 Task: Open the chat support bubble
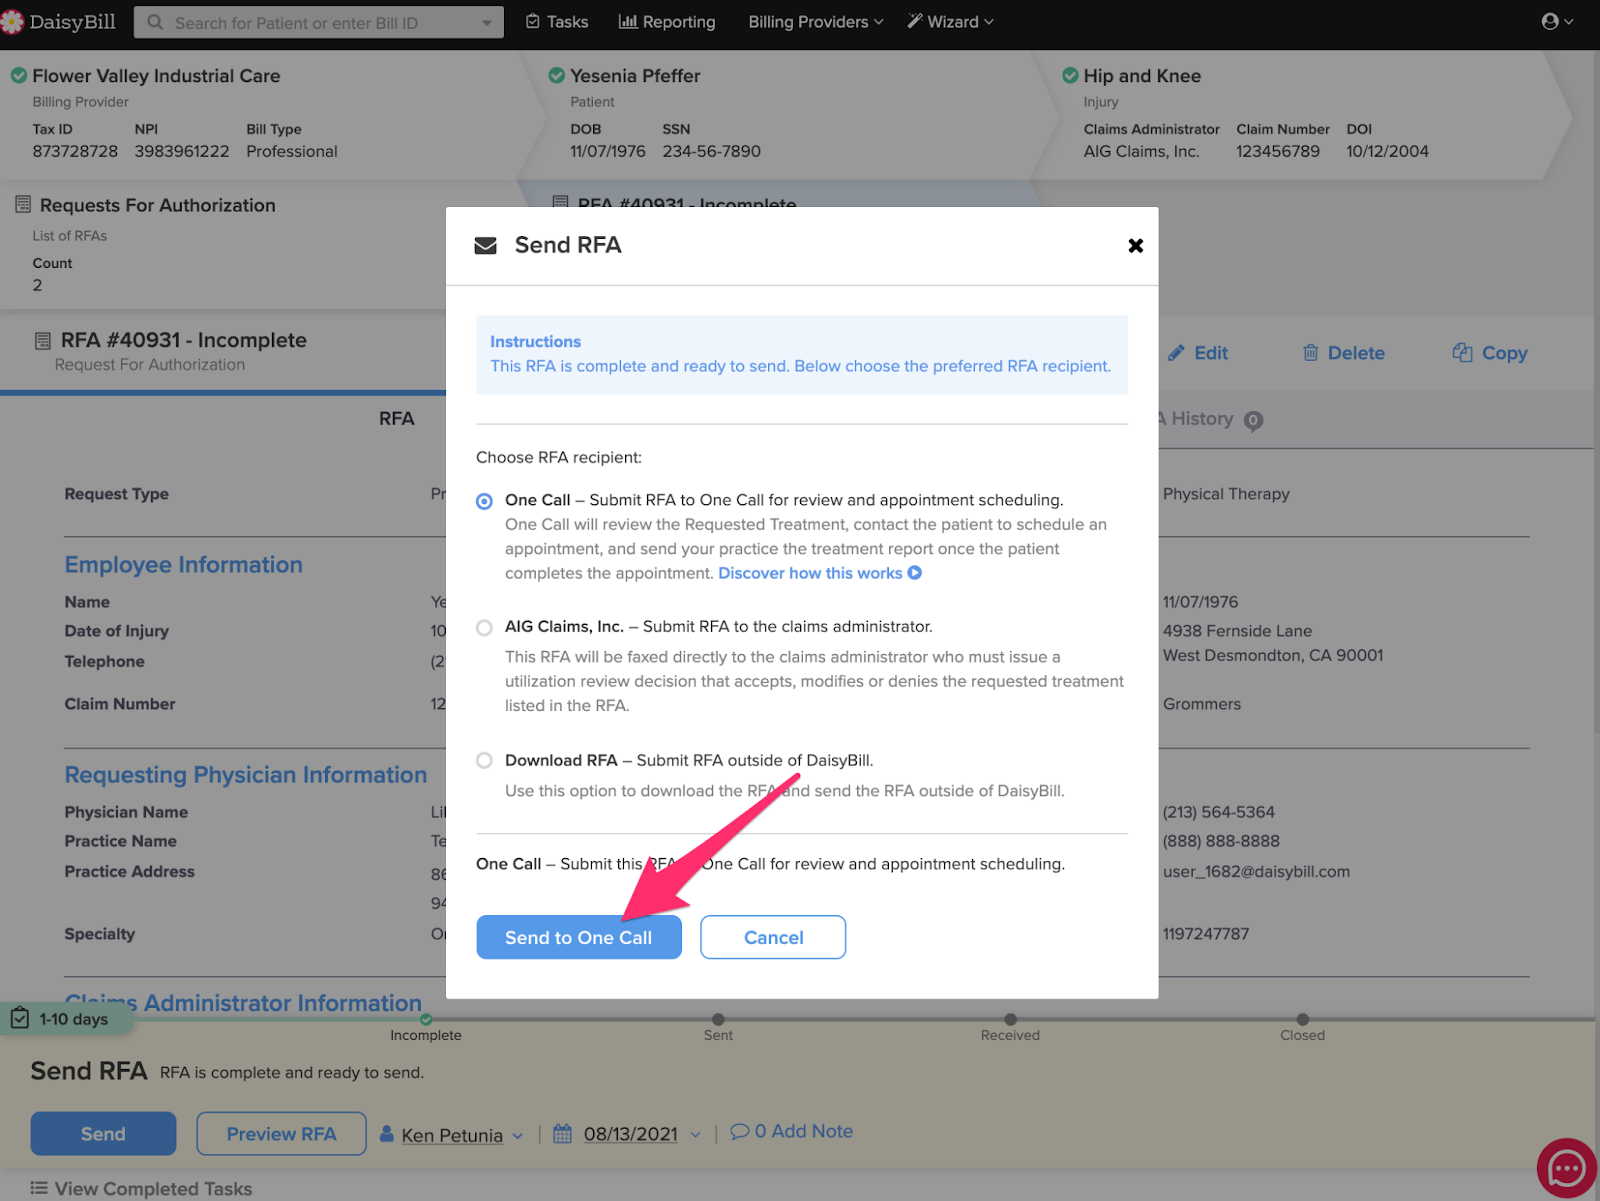pyautogui.click(x=1566, y=1168)
